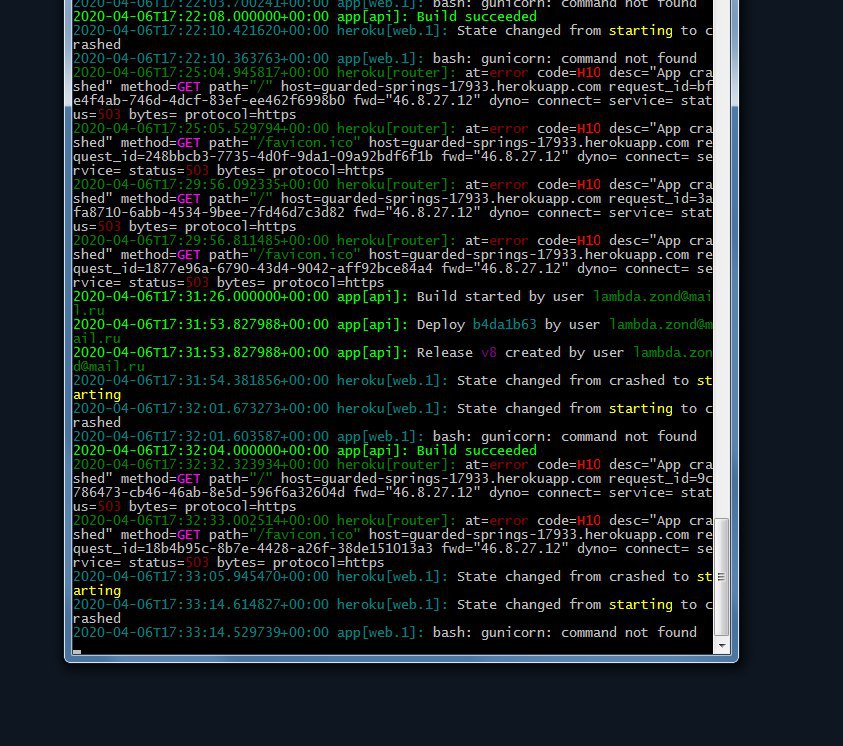Click magenta GET below the 17:25:04 line

[189, 87]
